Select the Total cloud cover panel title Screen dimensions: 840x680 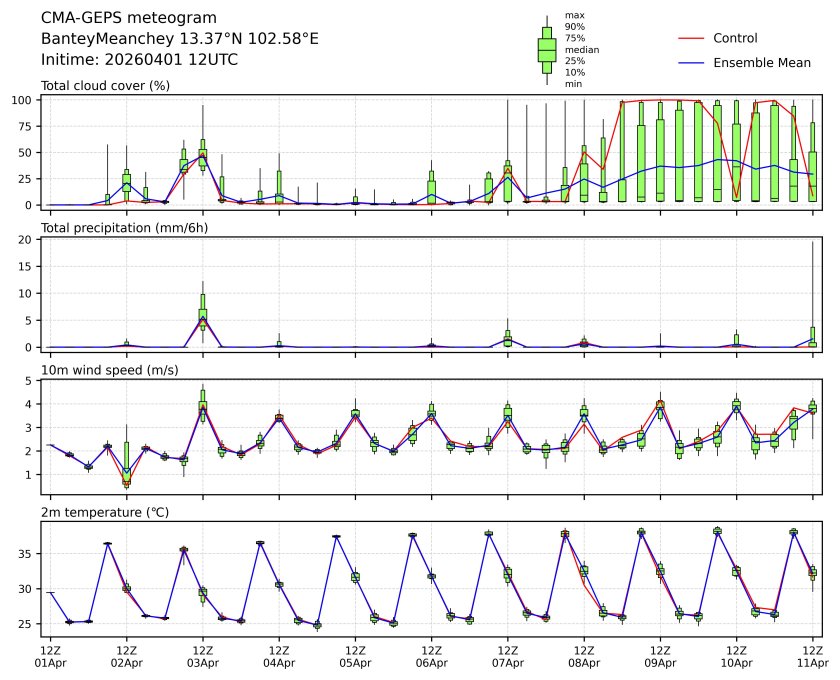[105, 86]
